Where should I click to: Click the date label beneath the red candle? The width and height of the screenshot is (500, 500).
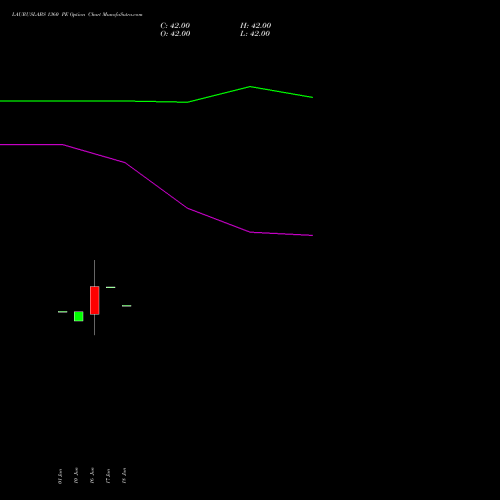[92, 476]
